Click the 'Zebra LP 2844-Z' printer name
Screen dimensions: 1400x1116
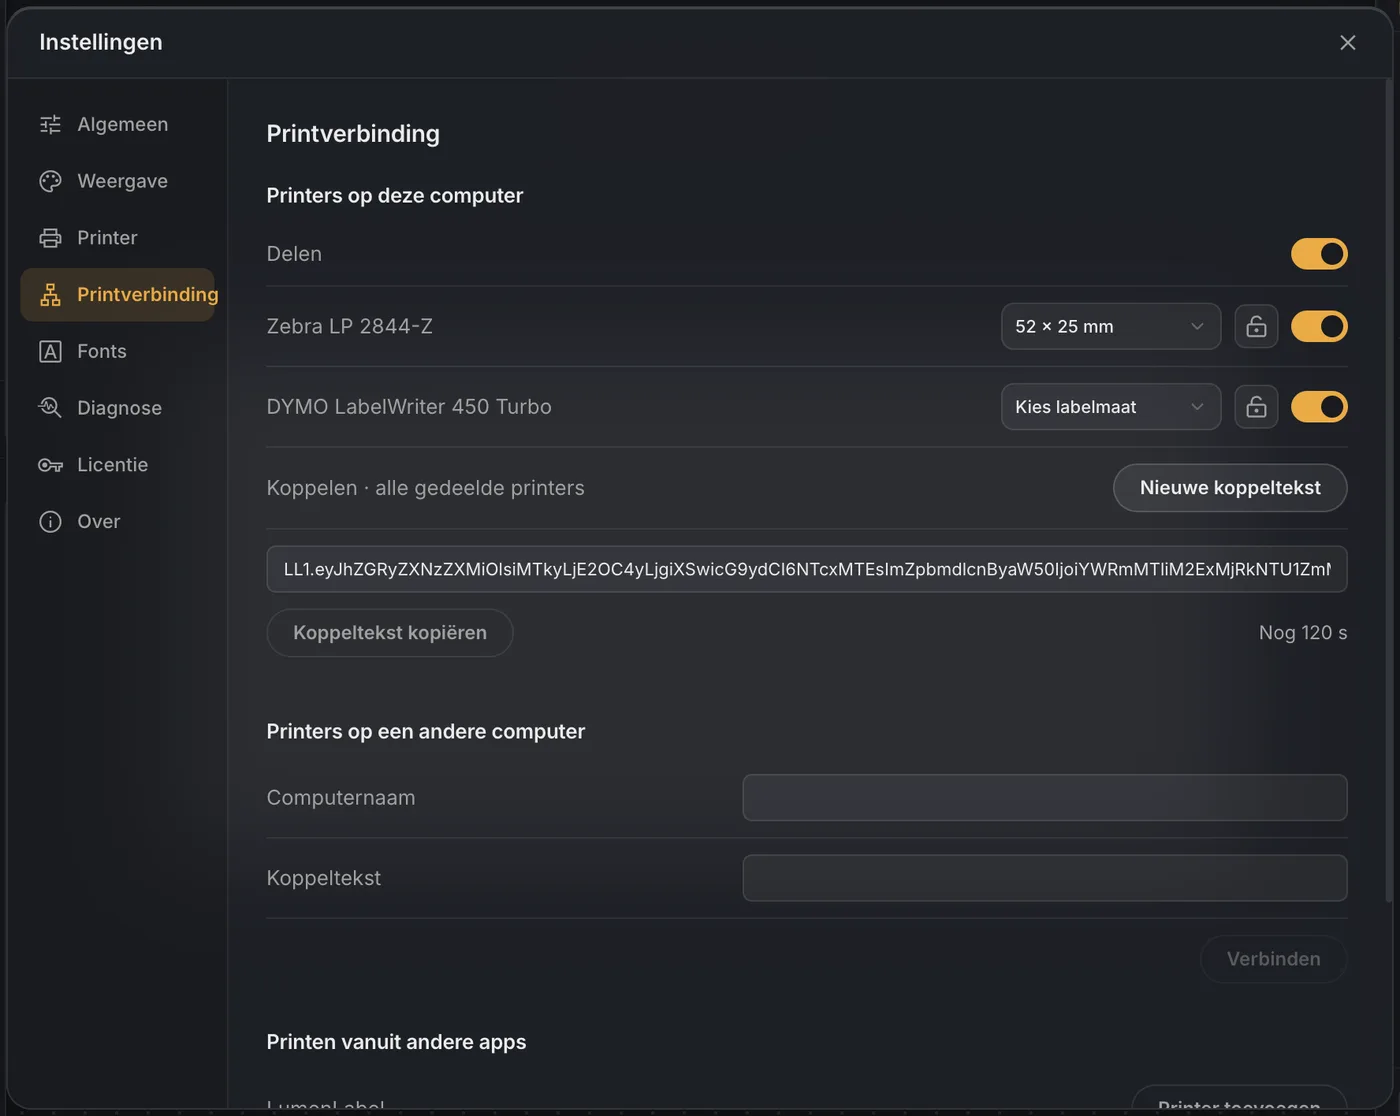click(x=349, y=326)
